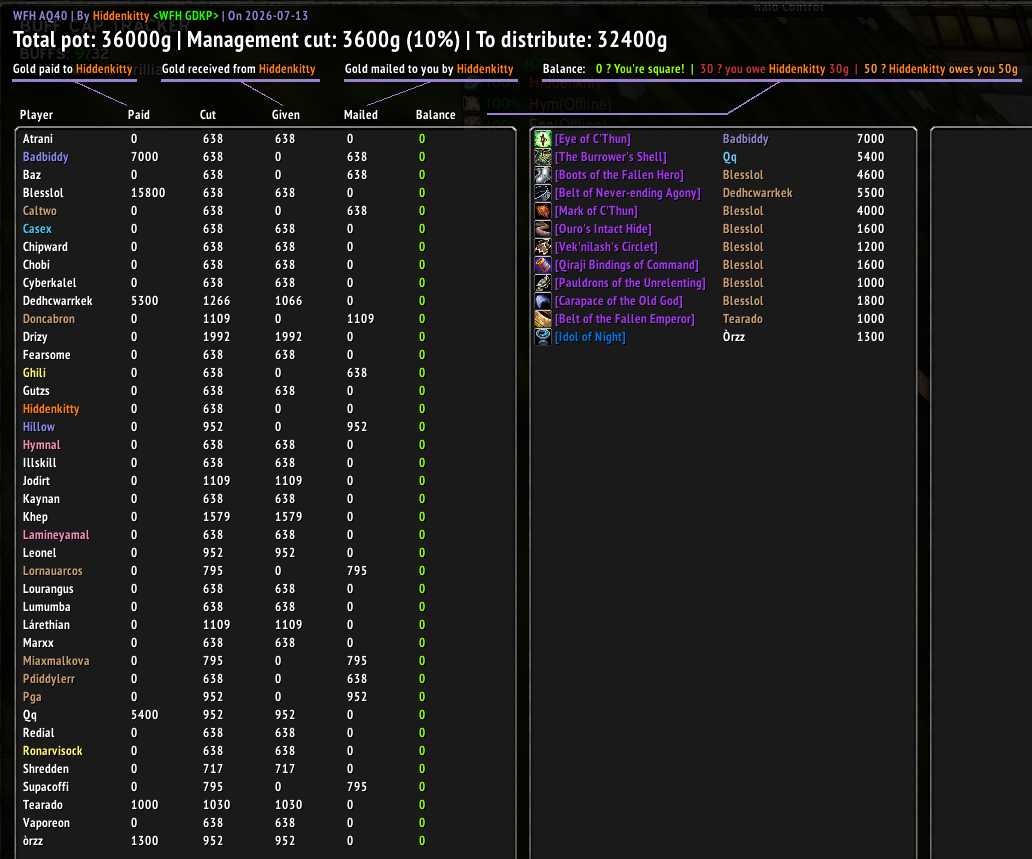The height and width of the screenshot is (859, 1032).
Task: Click the Cut column header
Action: click(208, 115)
